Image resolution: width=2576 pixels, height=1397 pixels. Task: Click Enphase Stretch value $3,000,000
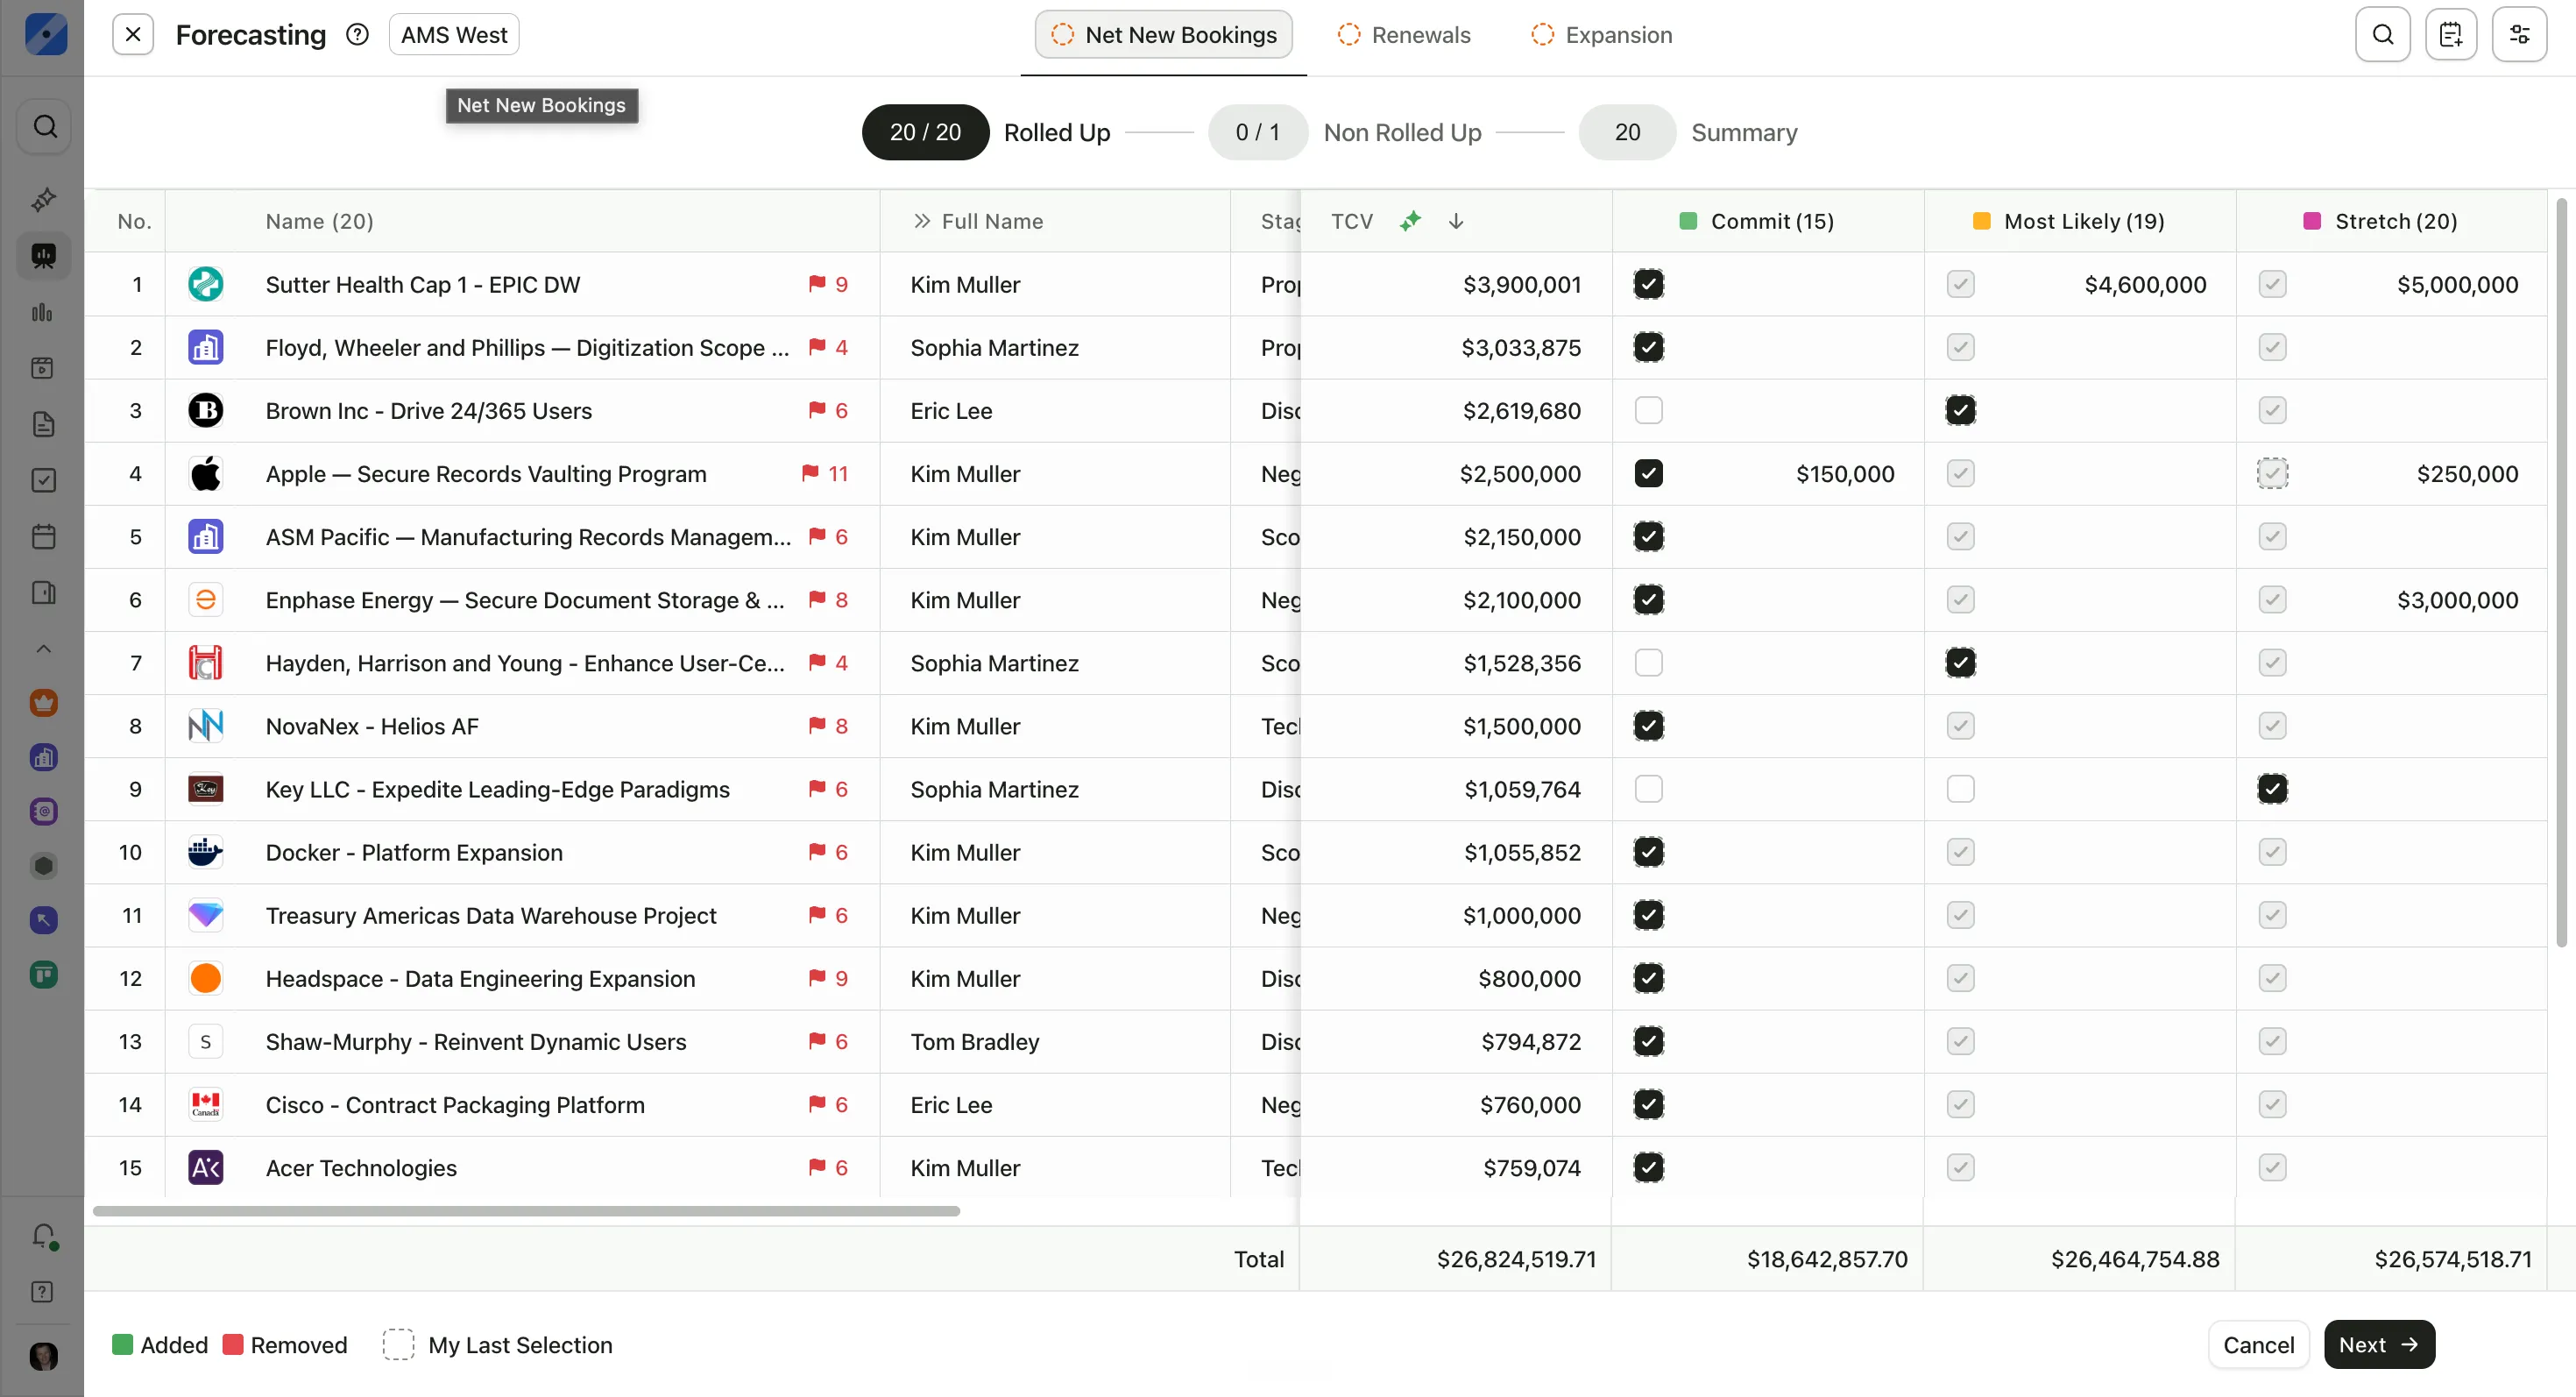(x=2457, y=600)
